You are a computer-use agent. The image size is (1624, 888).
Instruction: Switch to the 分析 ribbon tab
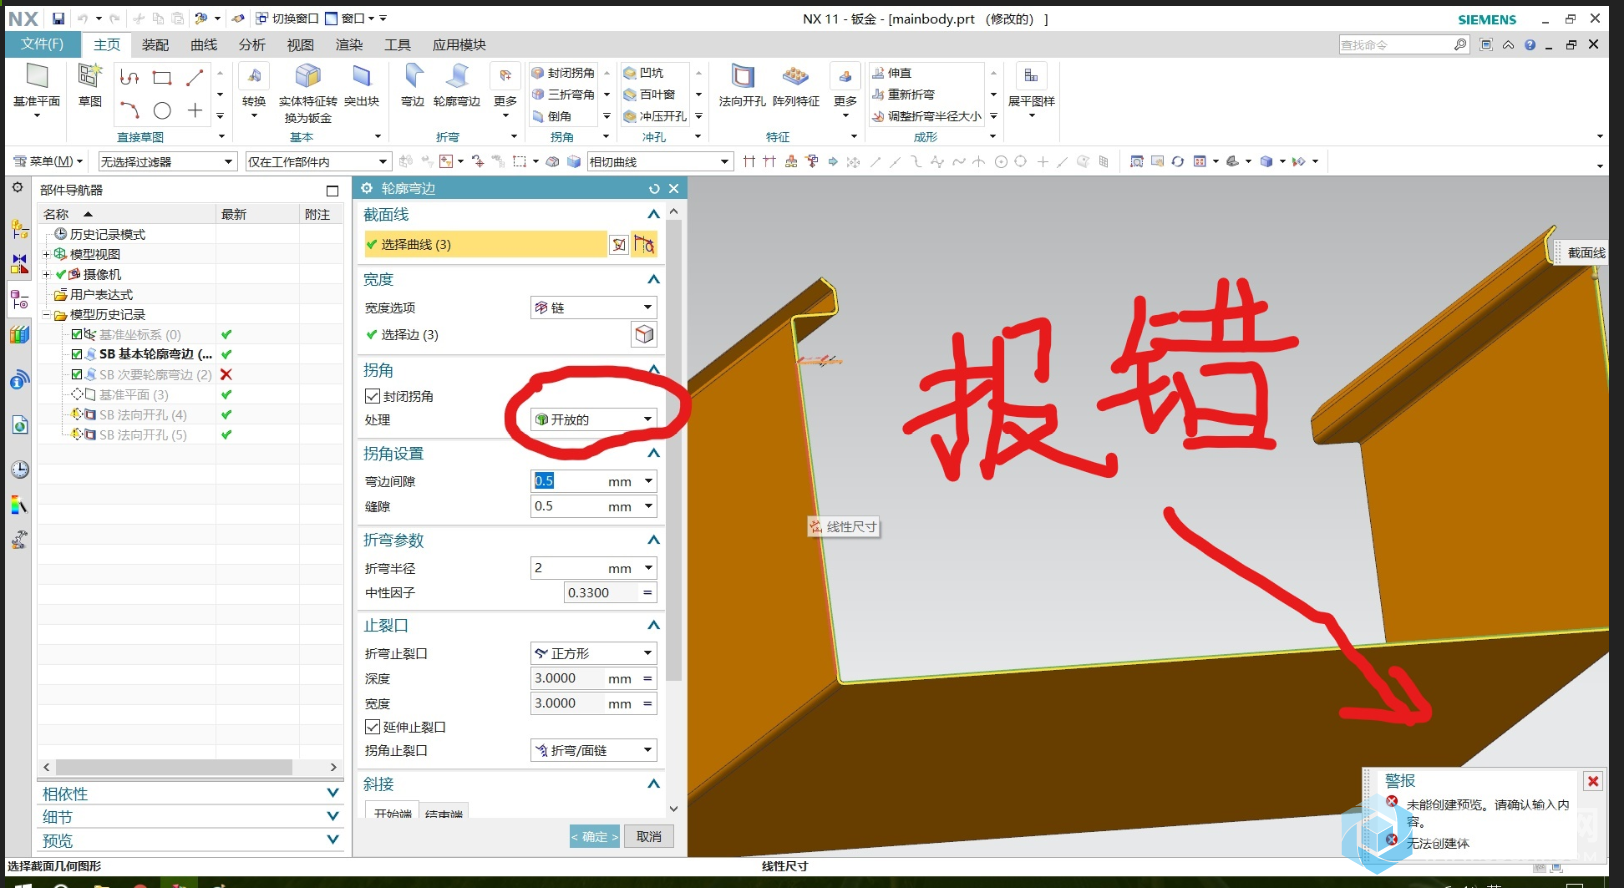[x=252, y=44]
